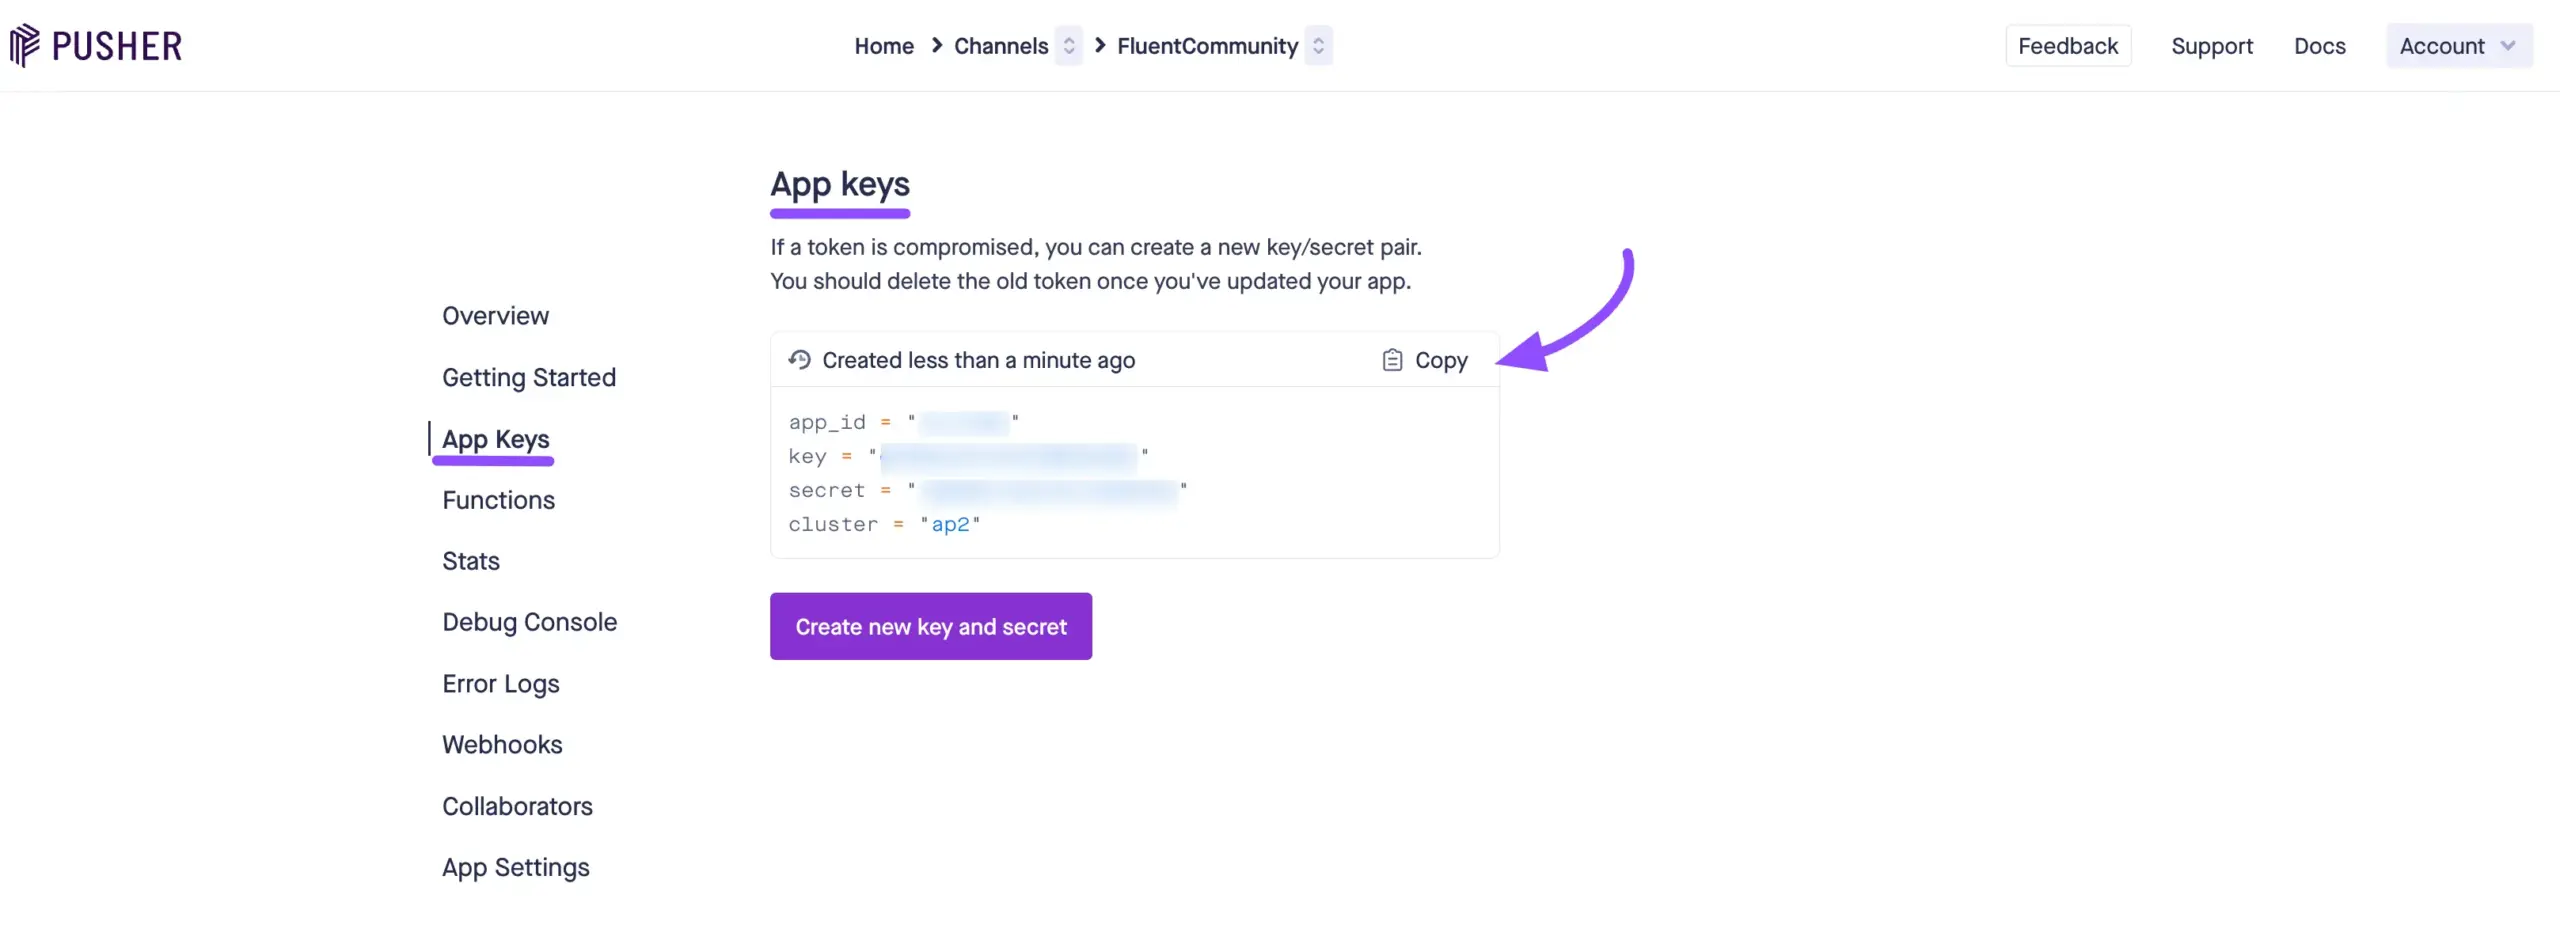The height and width of the screenshot is (948, 2560).
Task: Click the Copy clipboard icon
Action: tap(1392, 360)
